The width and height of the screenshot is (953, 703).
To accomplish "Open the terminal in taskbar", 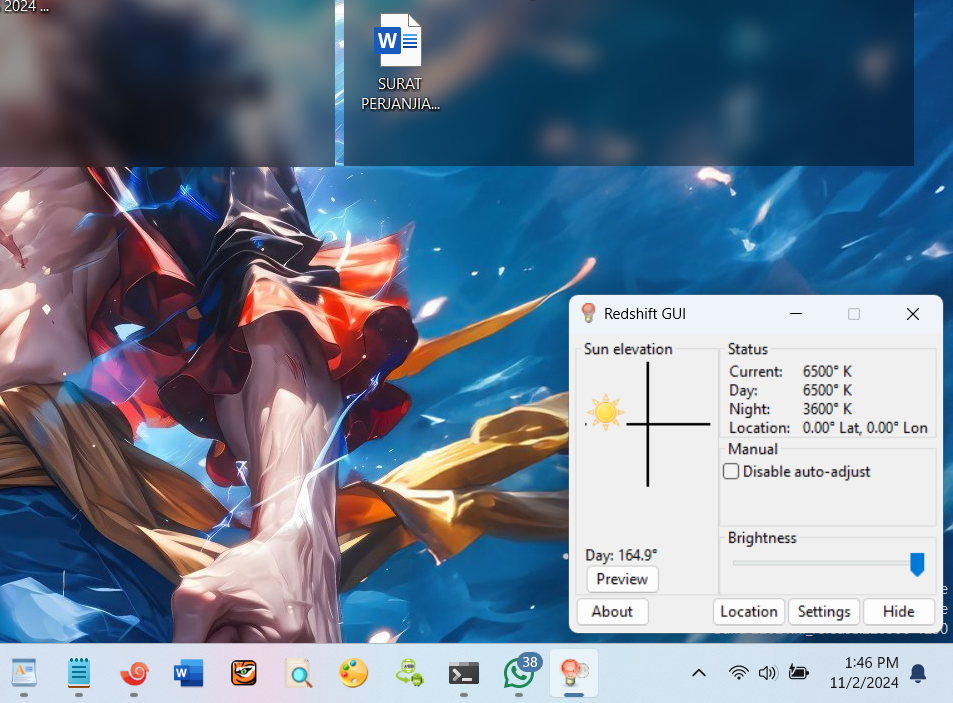I will tap(464, 673).
